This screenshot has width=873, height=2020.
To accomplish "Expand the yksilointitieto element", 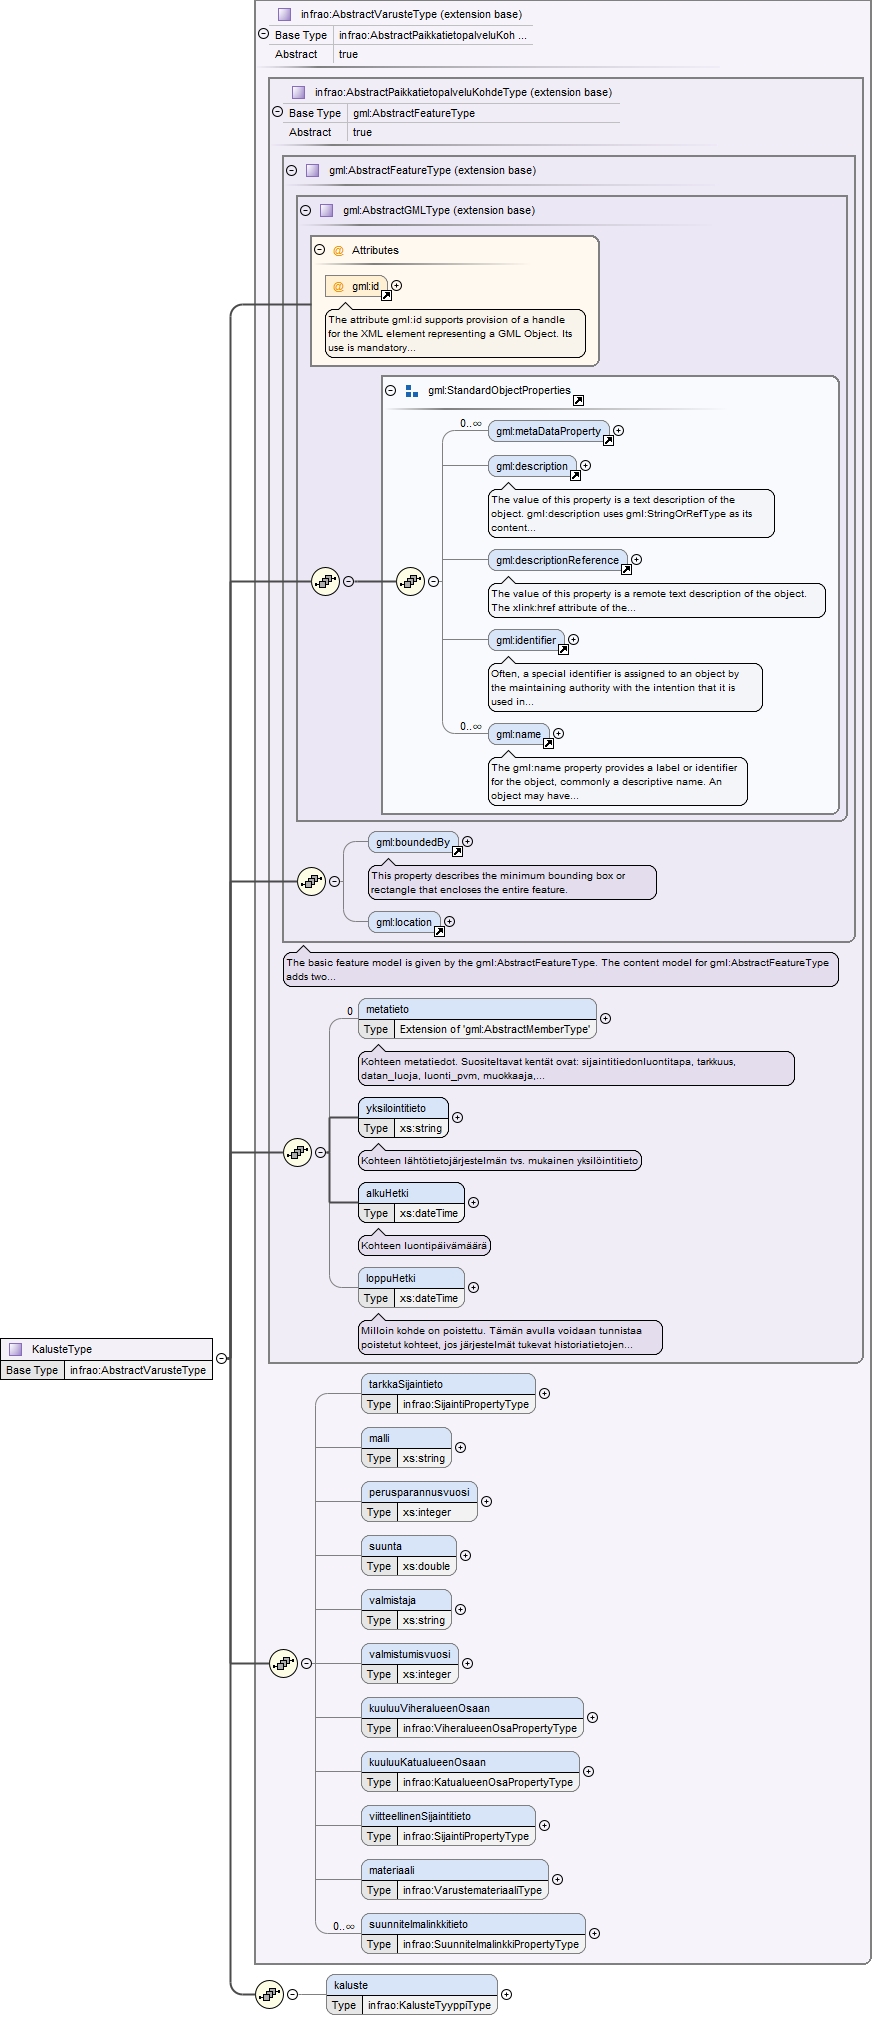I will [x=458, y=1118].
